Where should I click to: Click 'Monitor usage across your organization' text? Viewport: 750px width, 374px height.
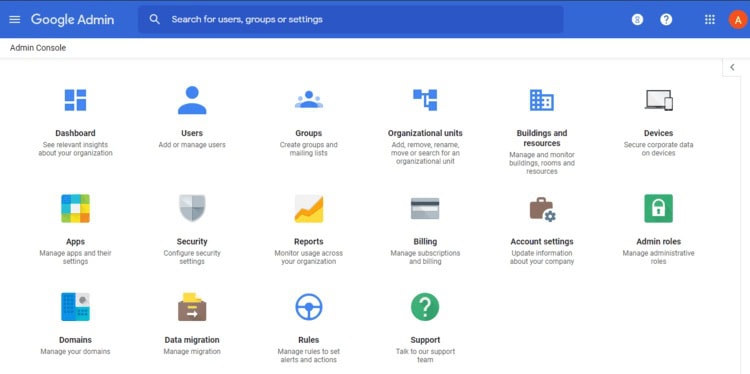[309, 257]
